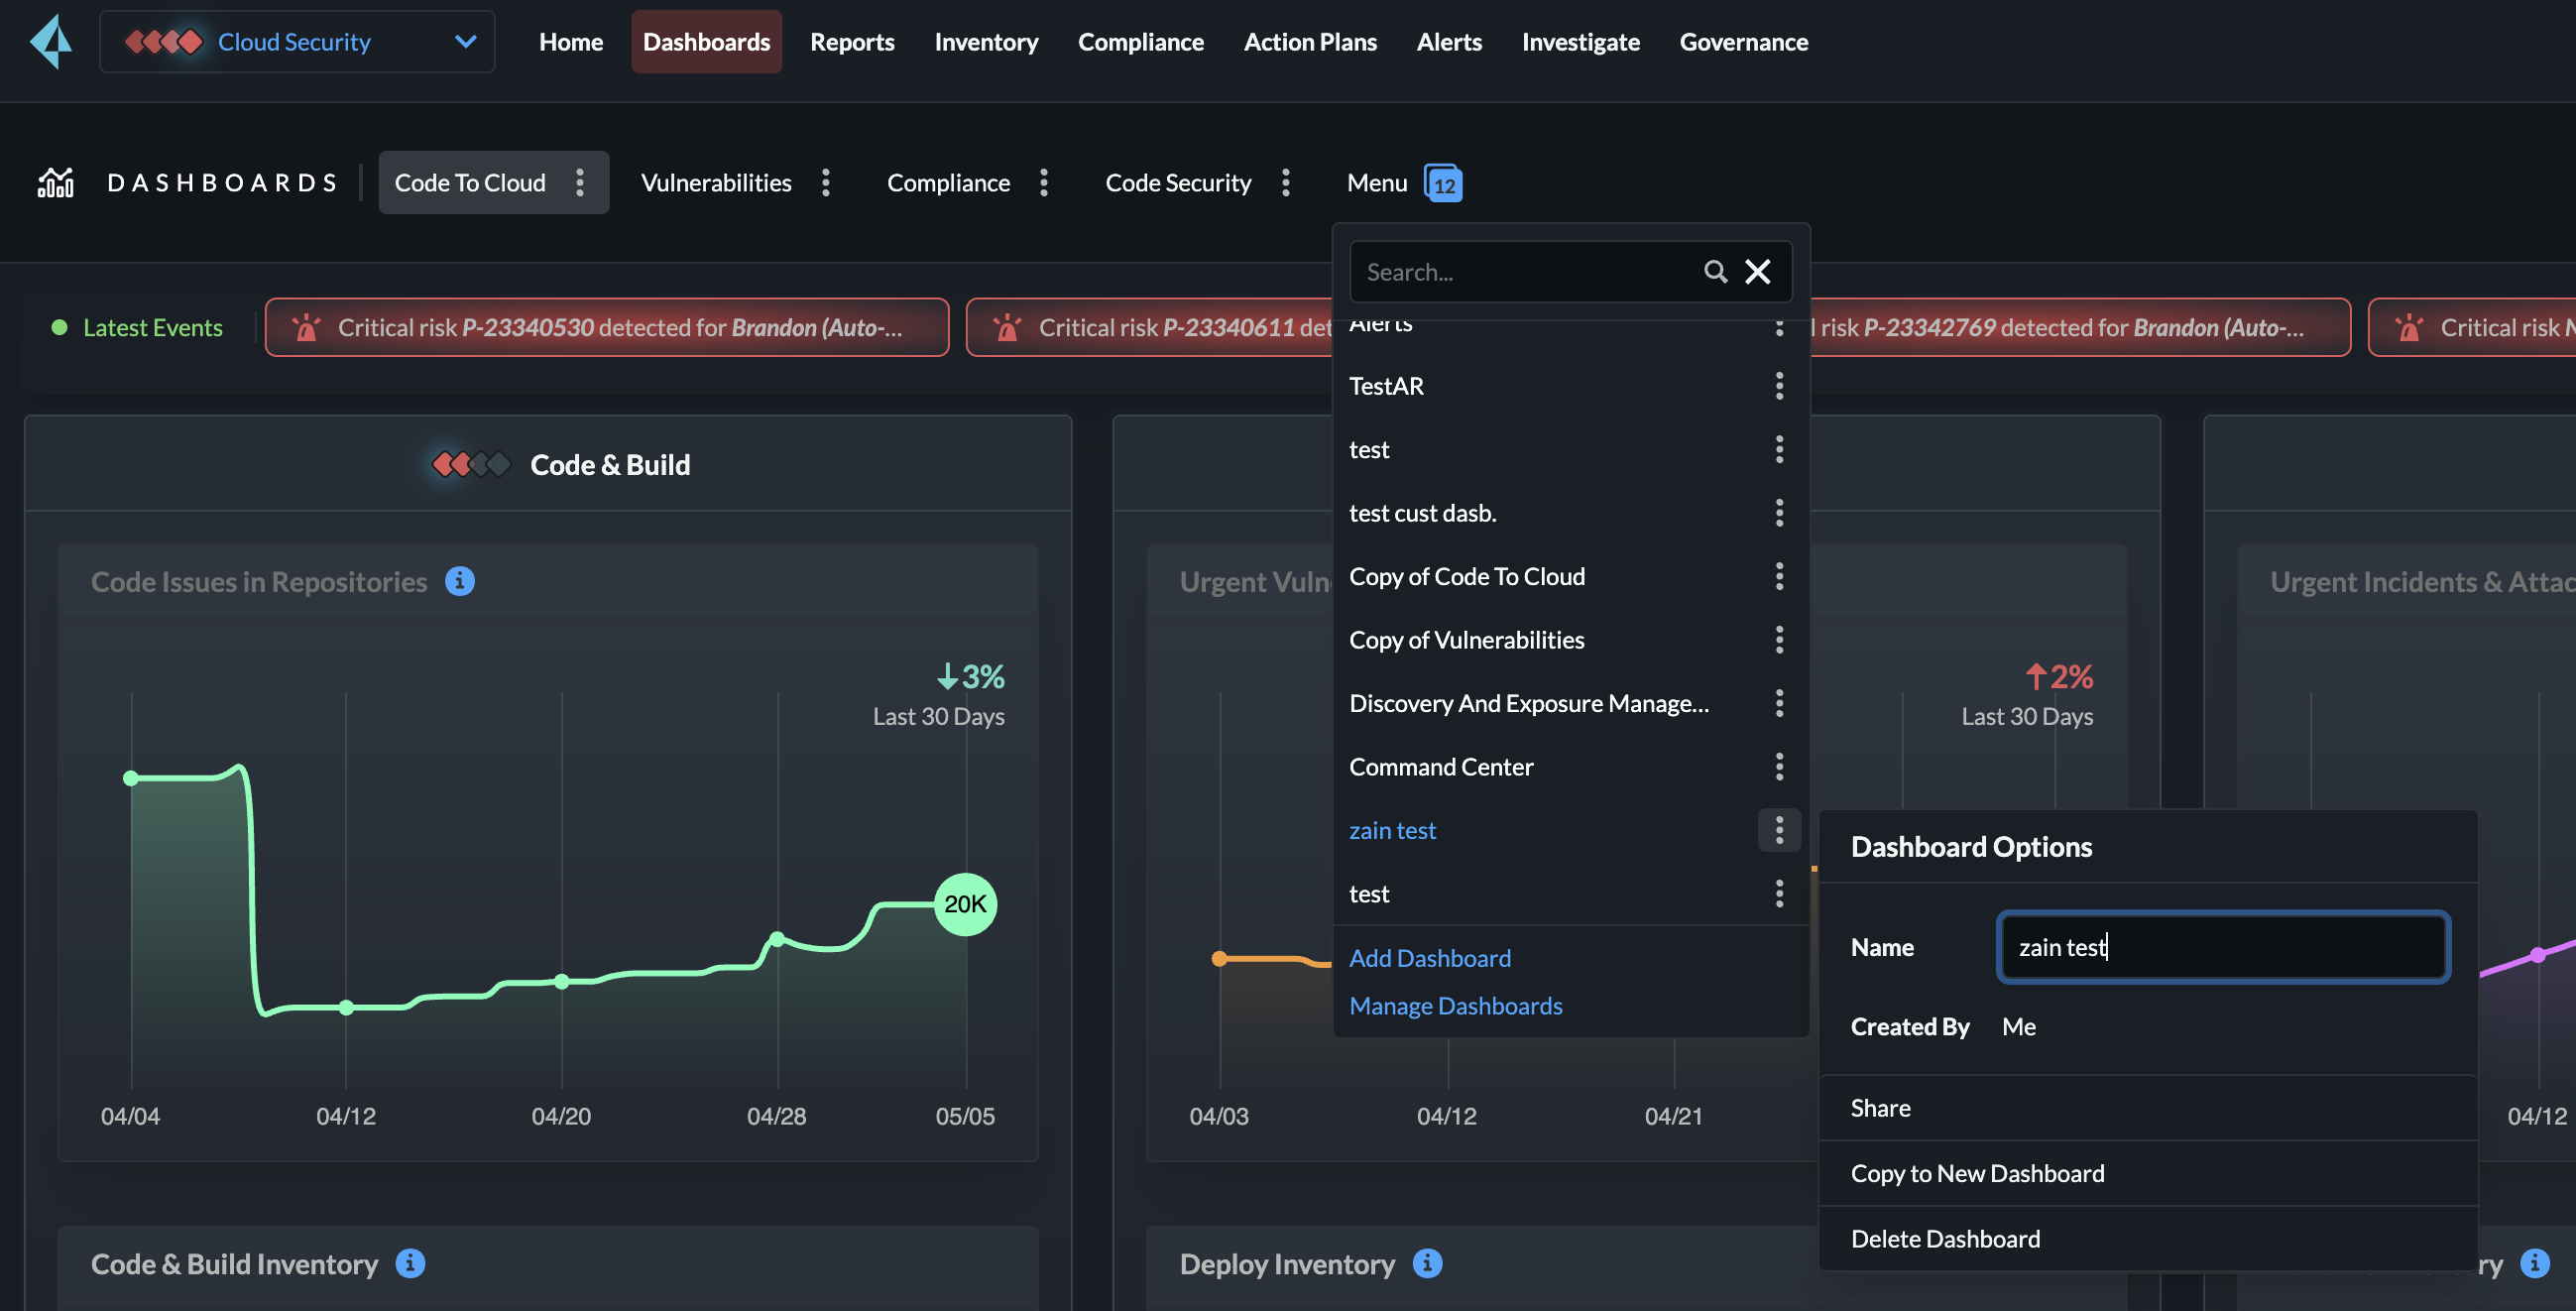2576x1311 pixels.
Task: Go to the Inventory nav item
Action: point(986,41)
